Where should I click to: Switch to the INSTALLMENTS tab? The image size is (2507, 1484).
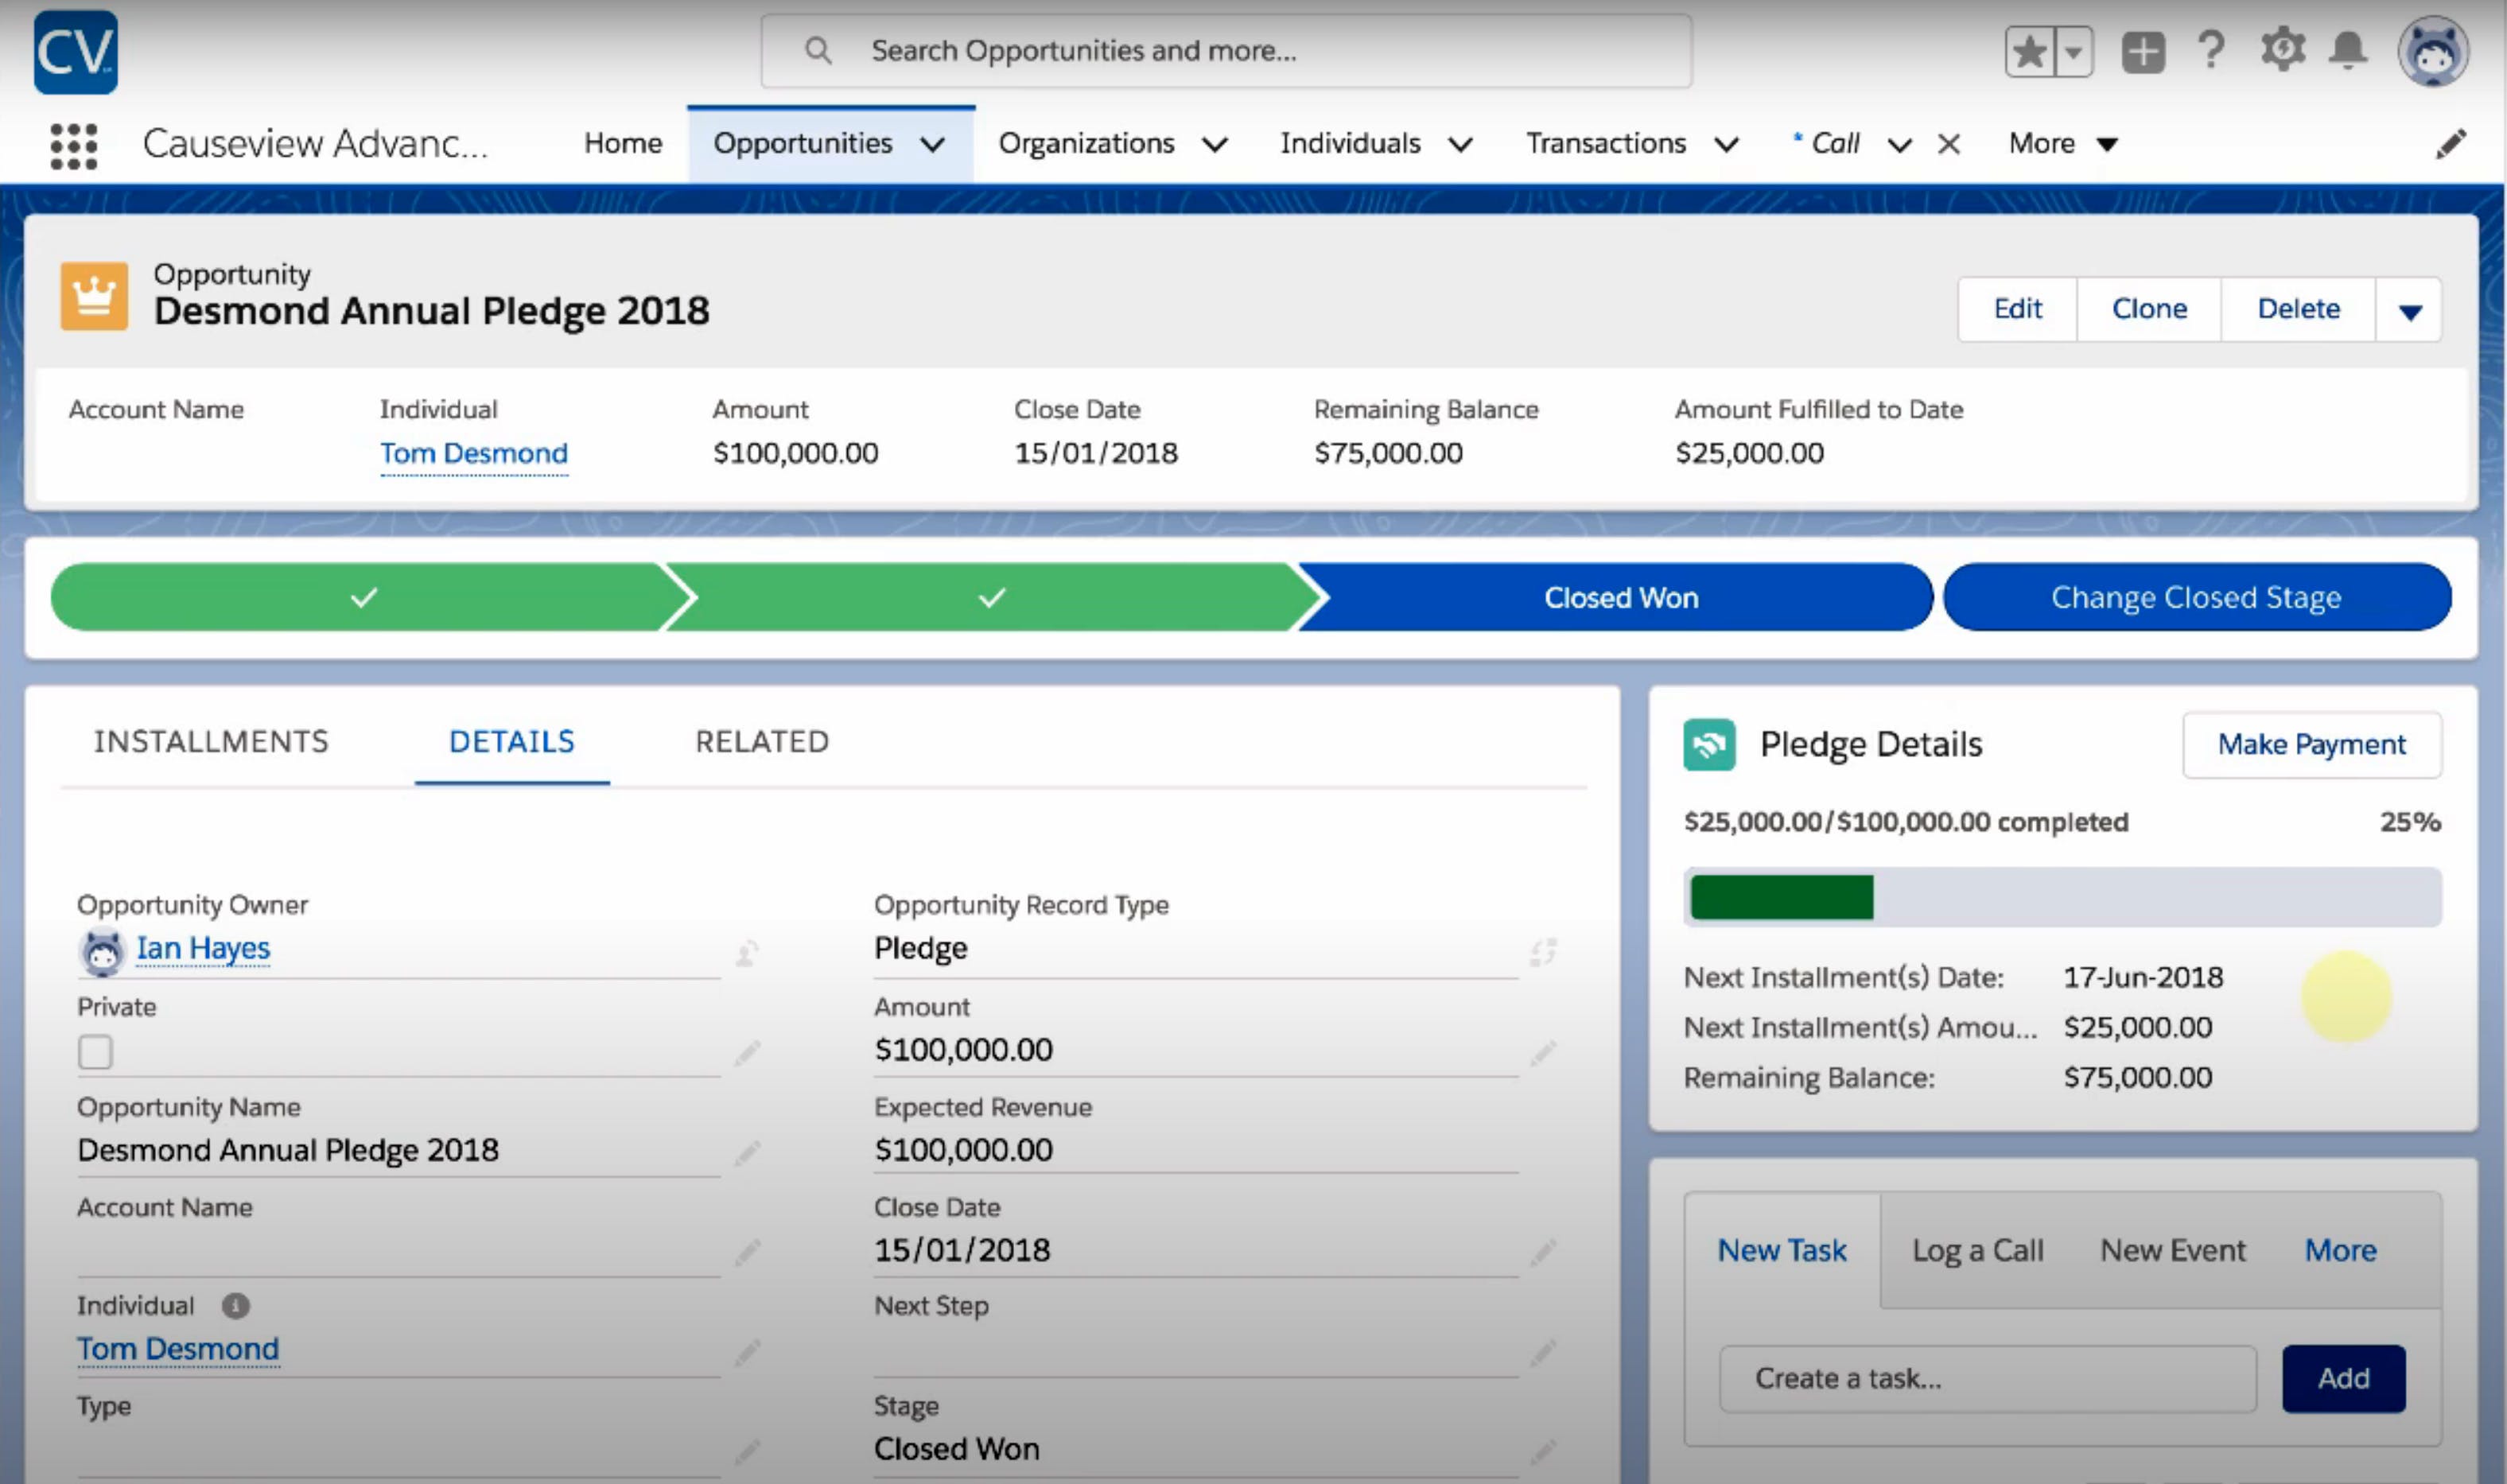211,742
